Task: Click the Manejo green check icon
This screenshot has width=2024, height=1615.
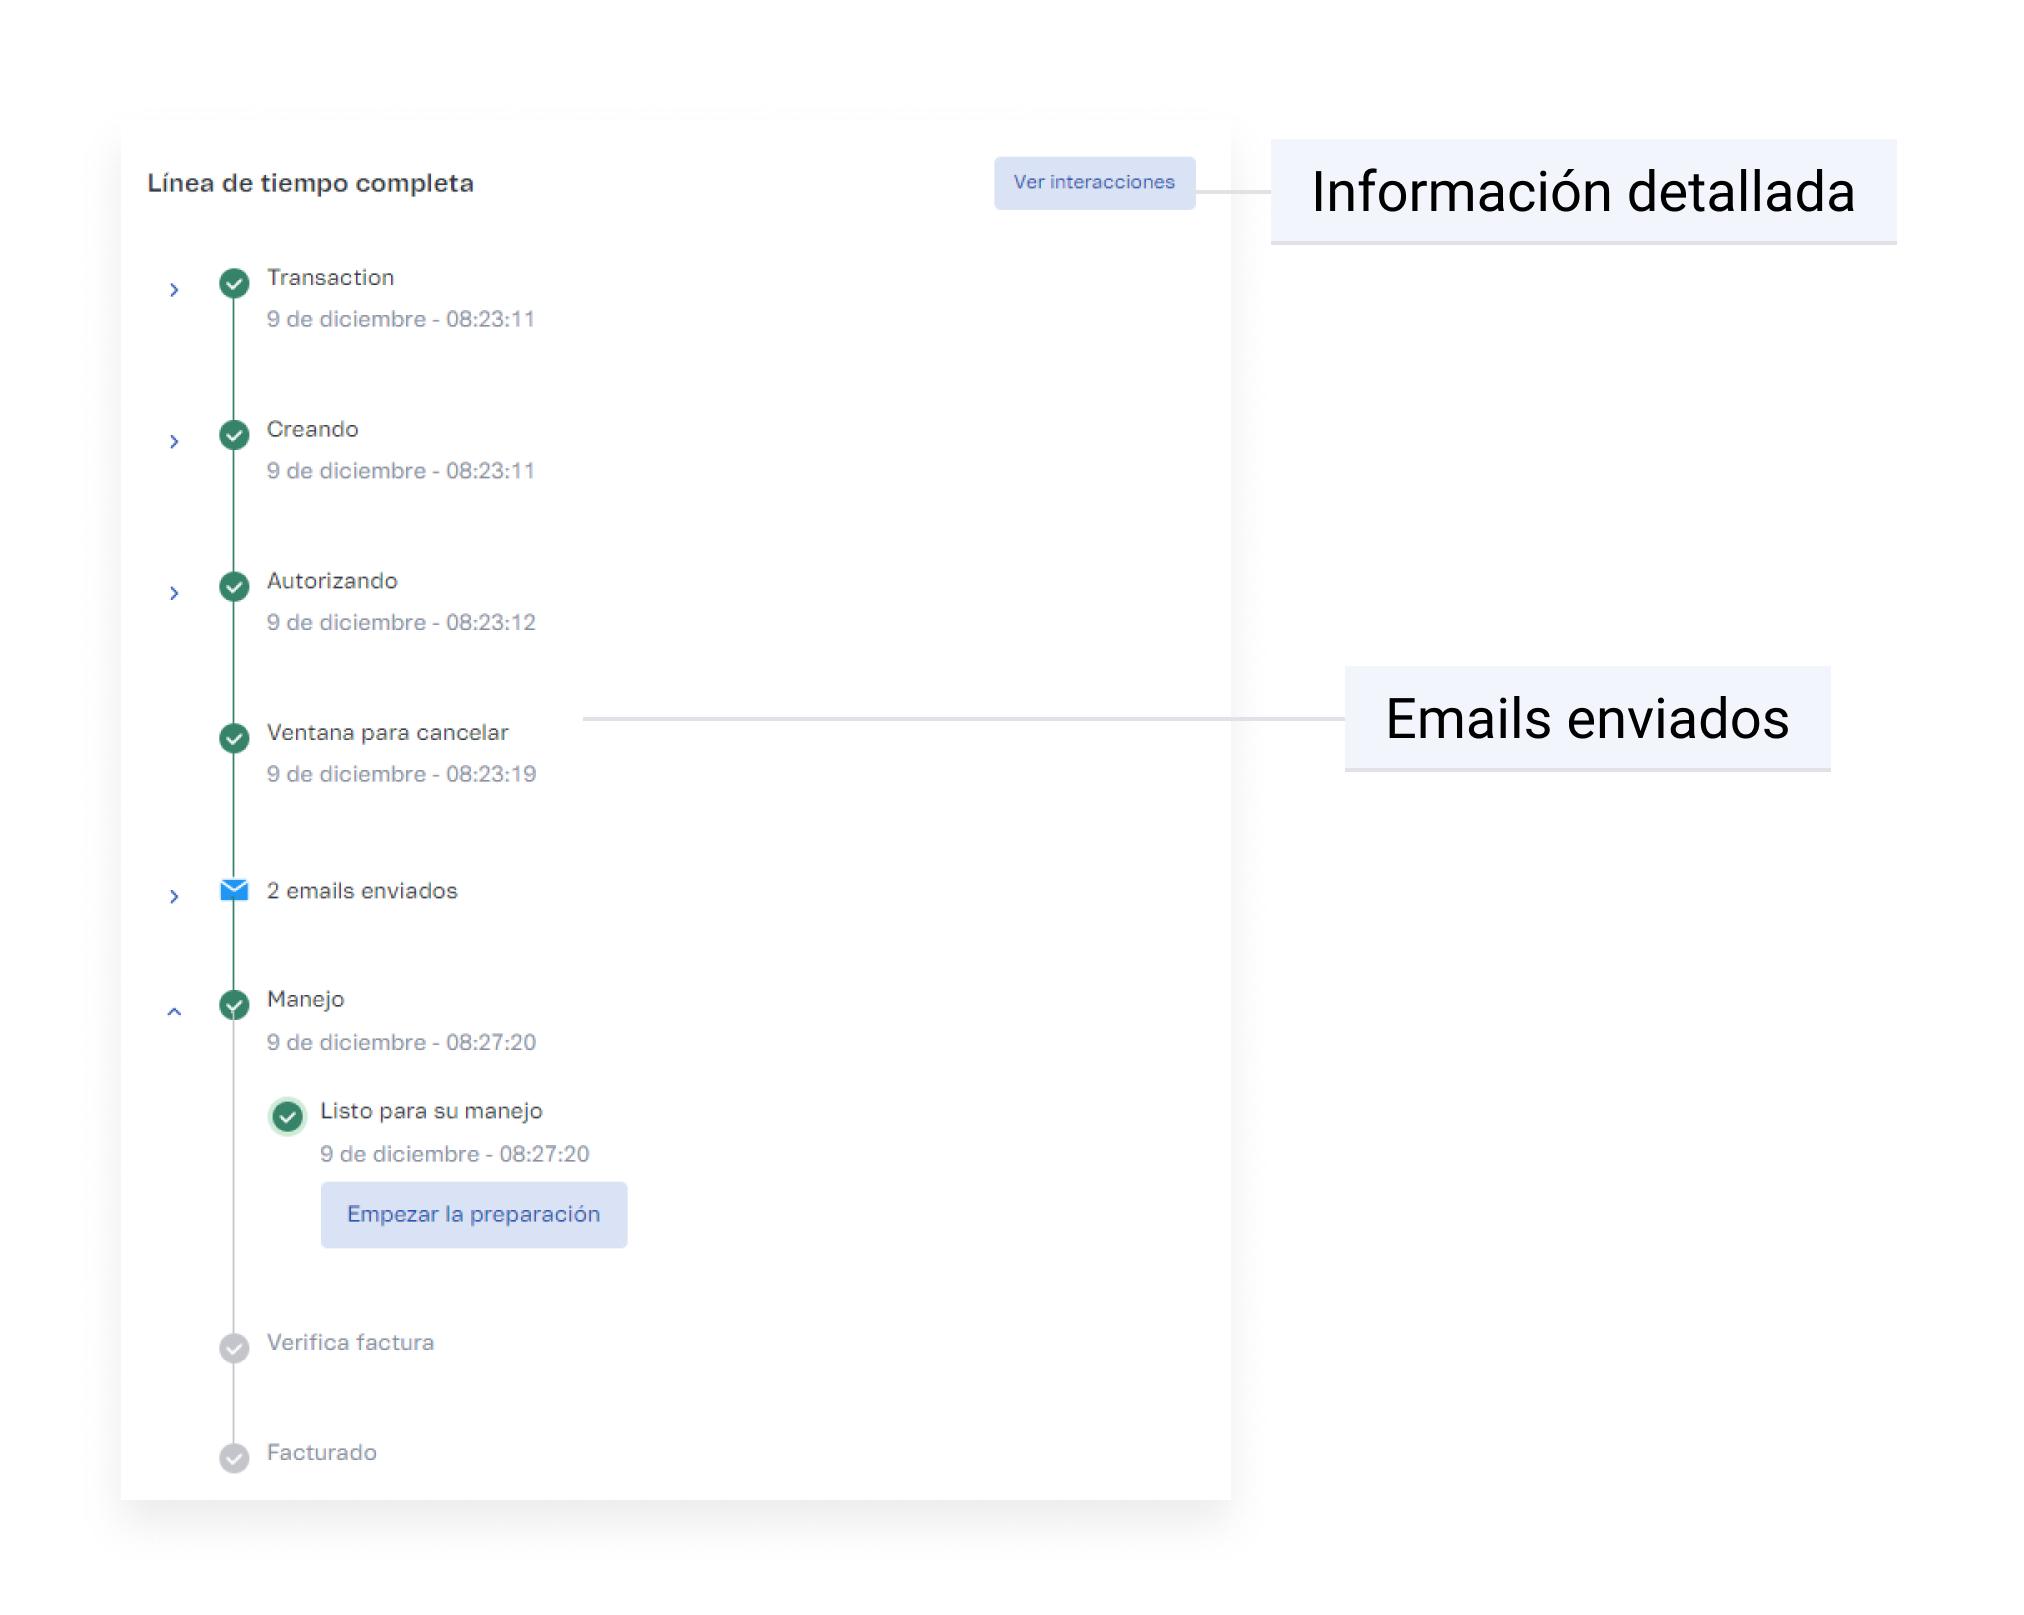Action: (234, 1004)
